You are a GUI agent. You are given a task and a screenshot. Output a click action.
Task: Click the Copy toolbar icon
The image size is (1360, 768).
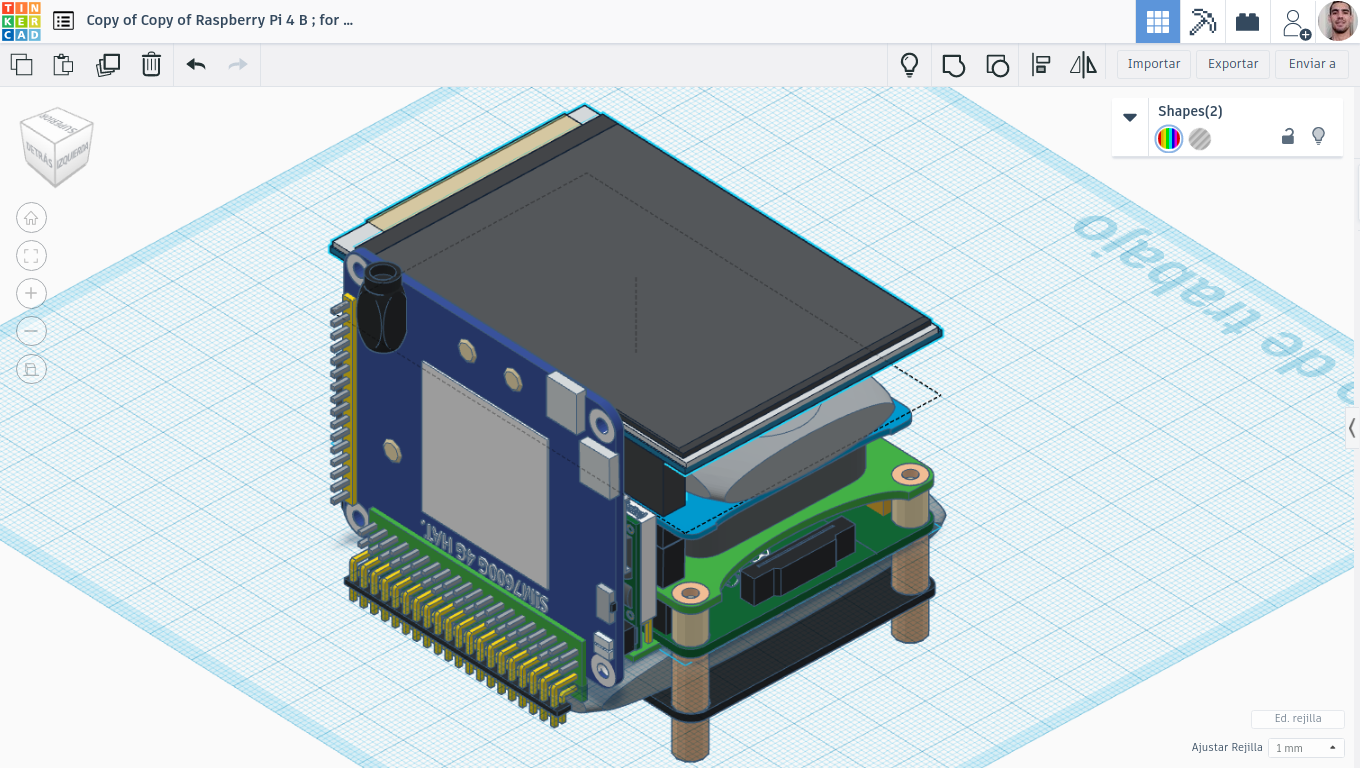[21, 65]
